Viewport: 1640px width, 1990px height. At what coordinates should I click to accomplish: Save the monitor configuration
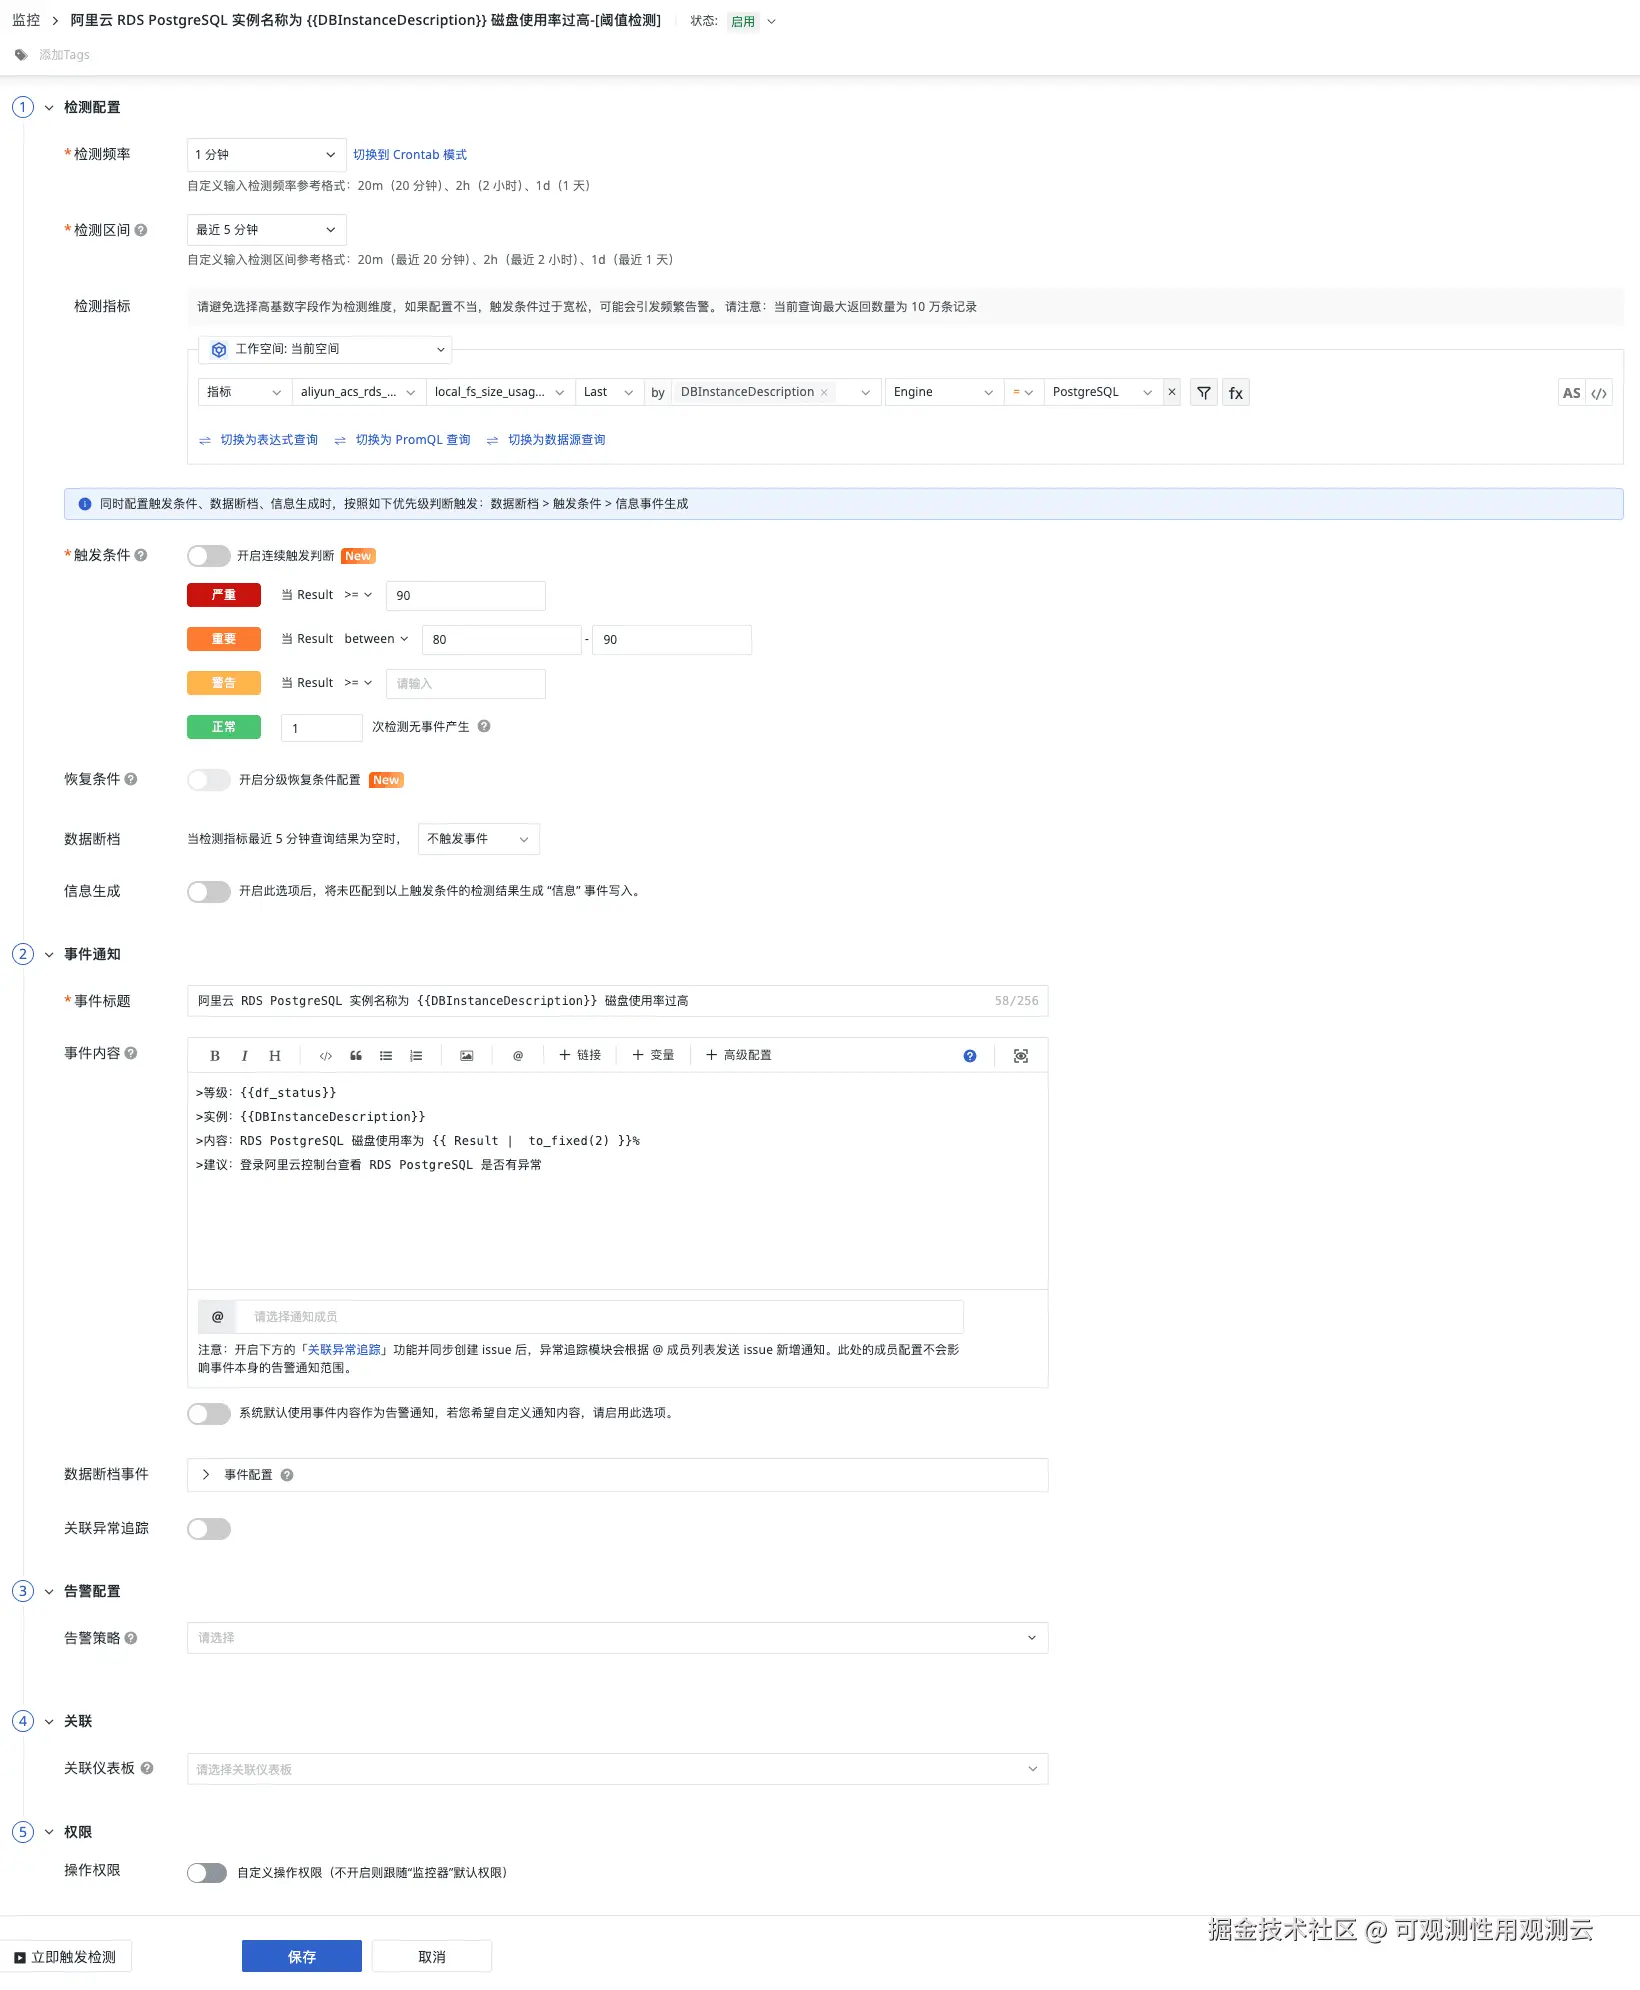coord(302,1956)
